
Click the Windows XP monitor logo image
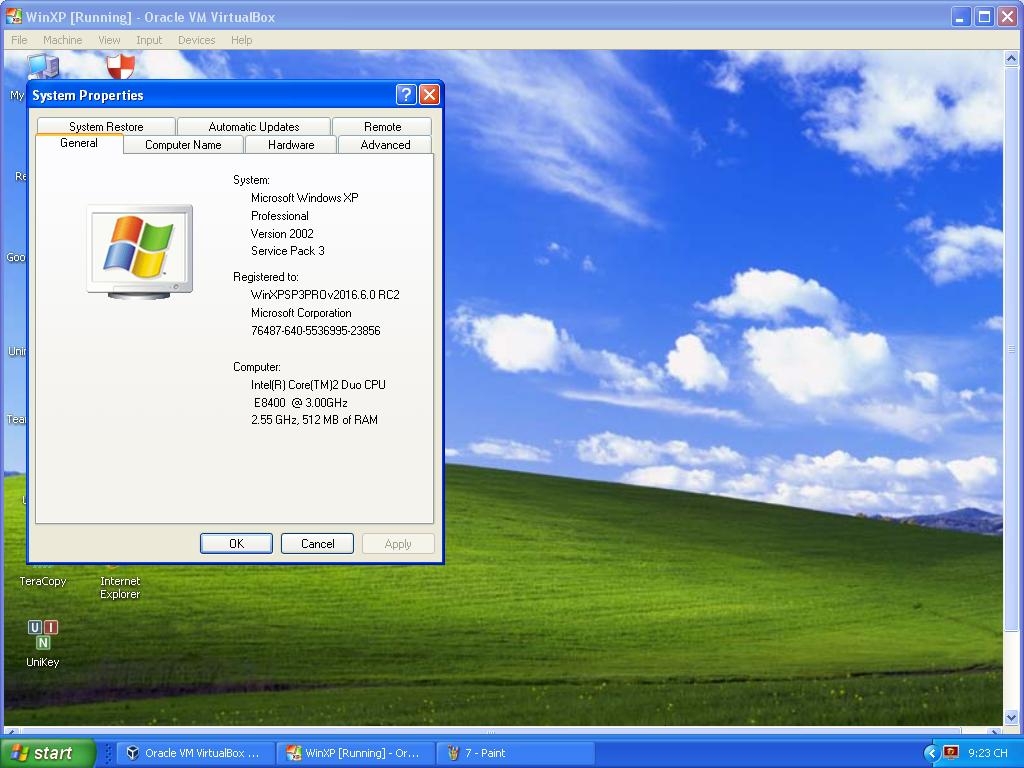tap(140, 250)
